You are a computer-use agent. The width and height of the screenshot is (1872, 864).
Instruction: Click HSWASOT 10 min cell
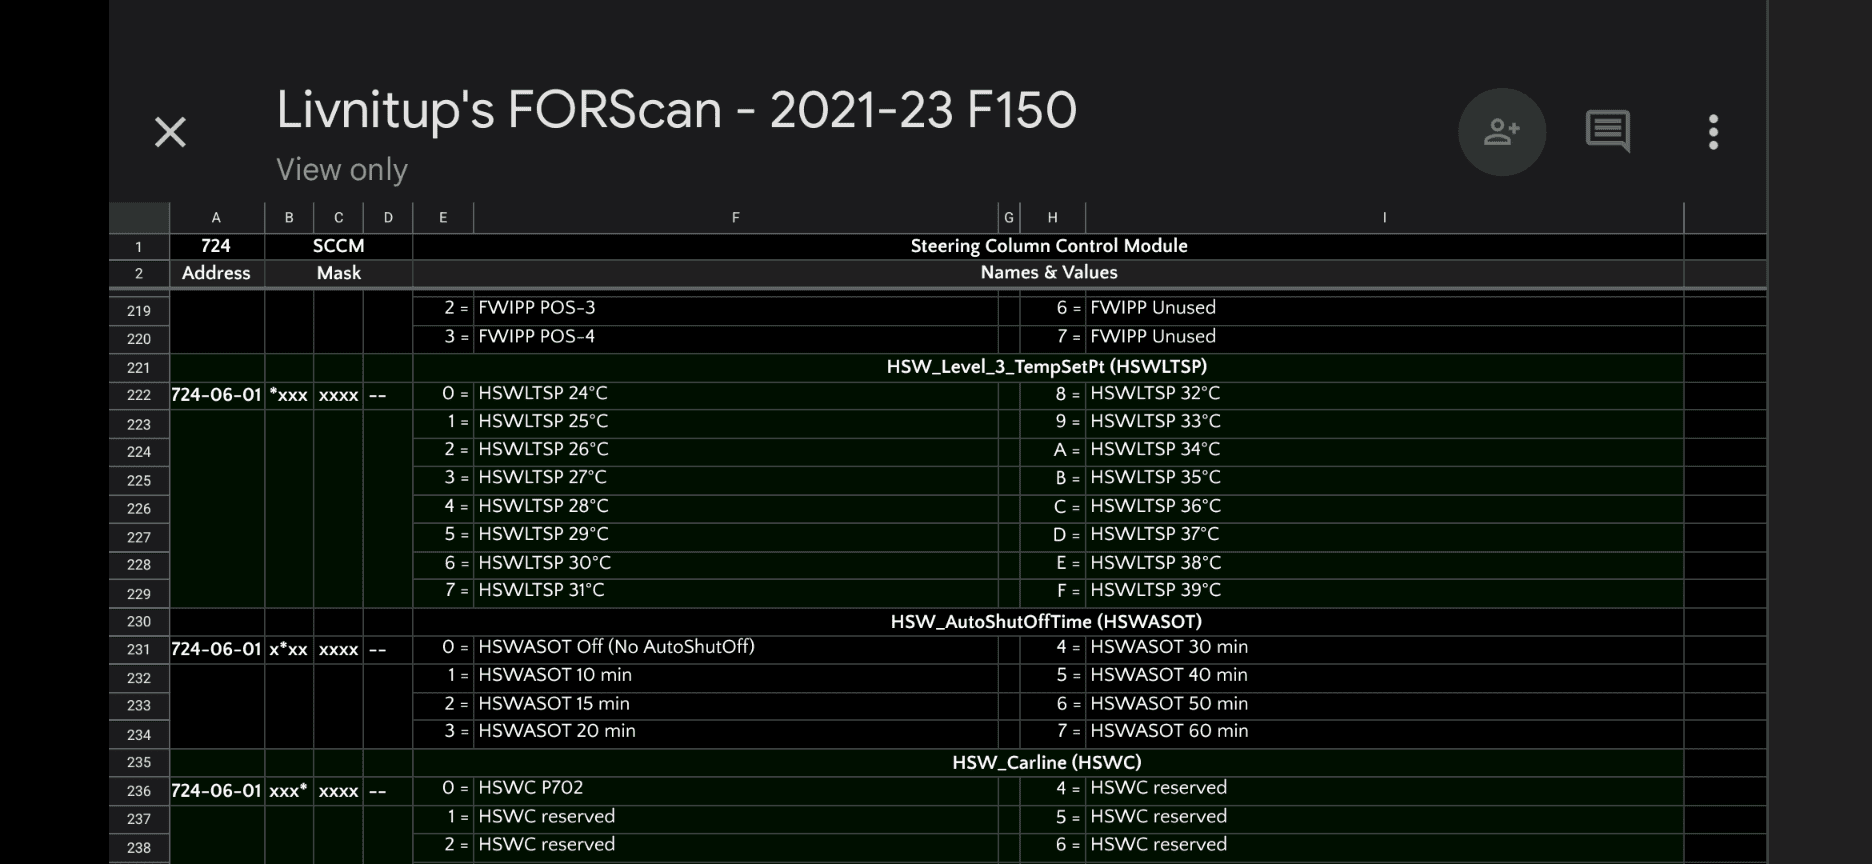click(x=735, y=676)
